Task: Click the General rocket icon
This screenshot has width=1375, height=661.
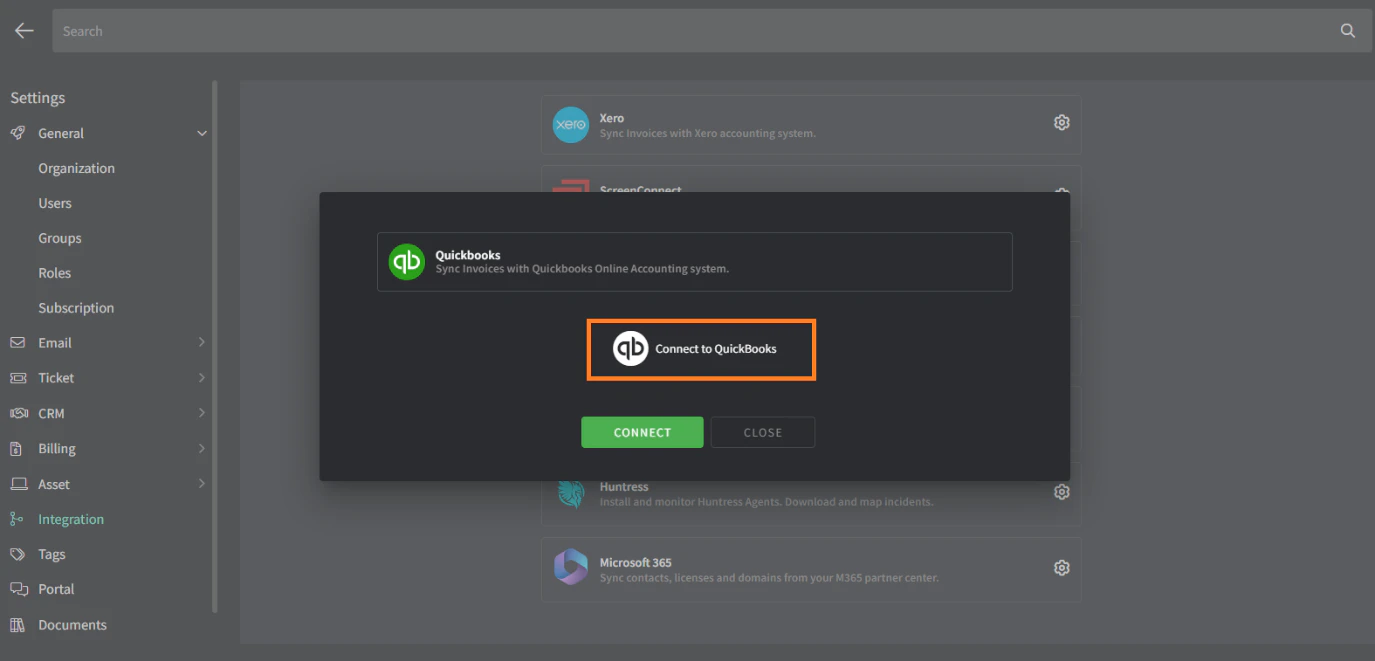Action: pos(18,133)
